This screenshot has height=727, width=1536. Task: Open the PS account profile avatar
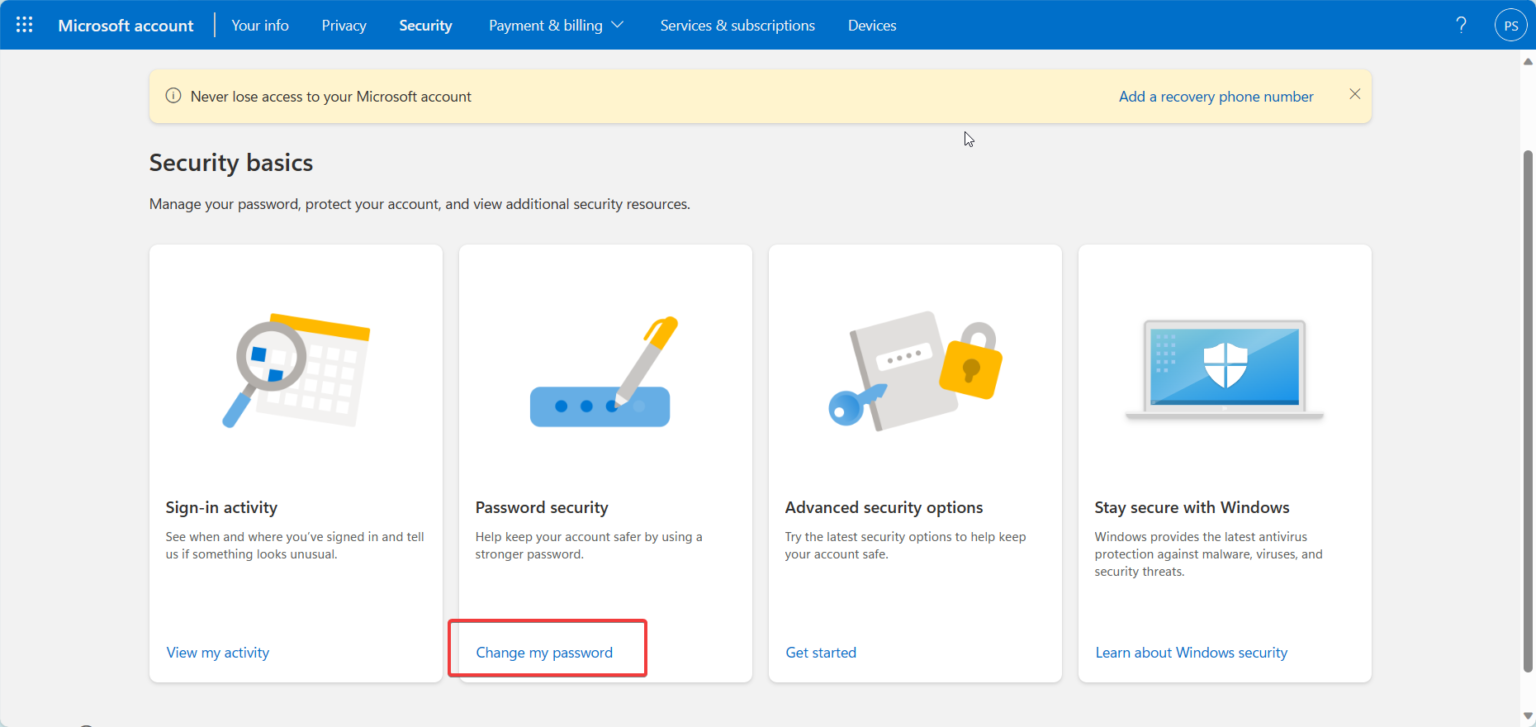click(1510, 25)
